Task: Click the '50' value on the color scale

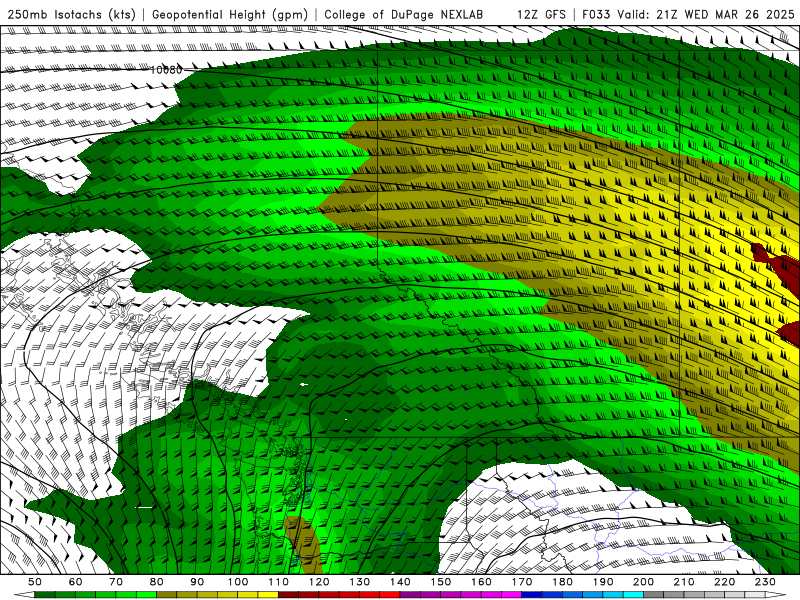Action: pos(35,582)
